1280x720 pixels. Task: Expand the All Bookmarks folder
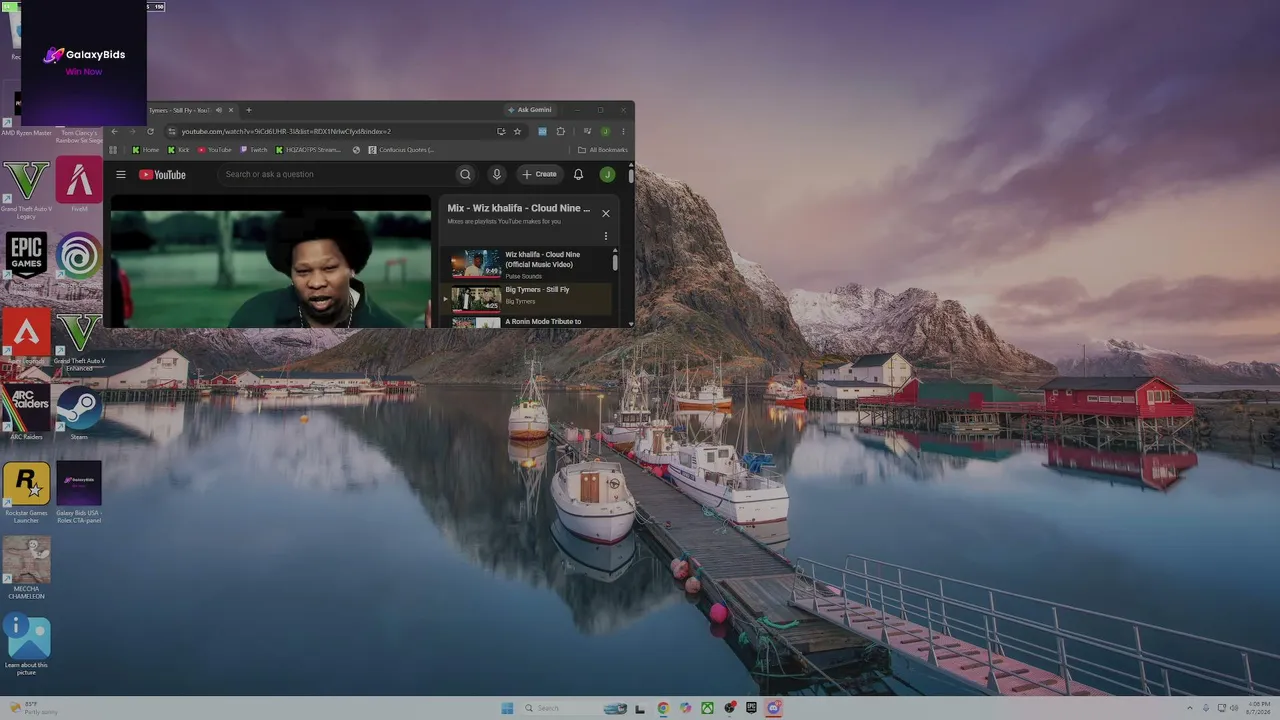[x=603, y=150]
